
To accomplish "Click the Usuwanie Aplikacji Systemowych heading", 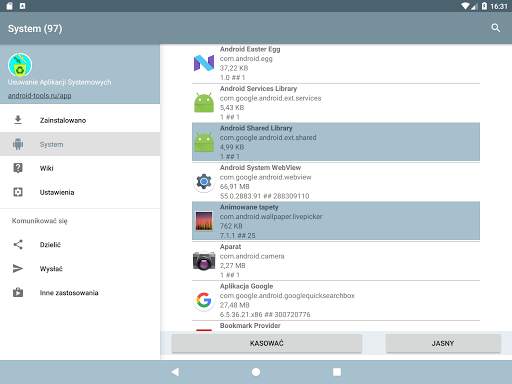I will (60, 82).
